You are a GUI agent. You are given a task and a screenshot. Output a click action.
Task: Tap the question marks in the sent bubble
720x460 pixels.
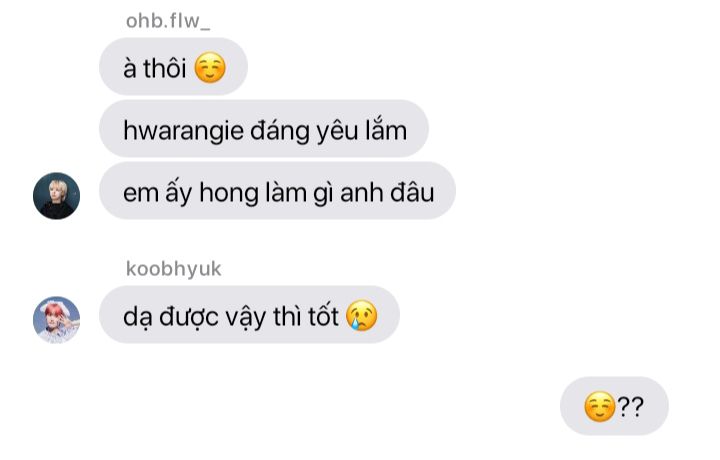tap(630, 406)
